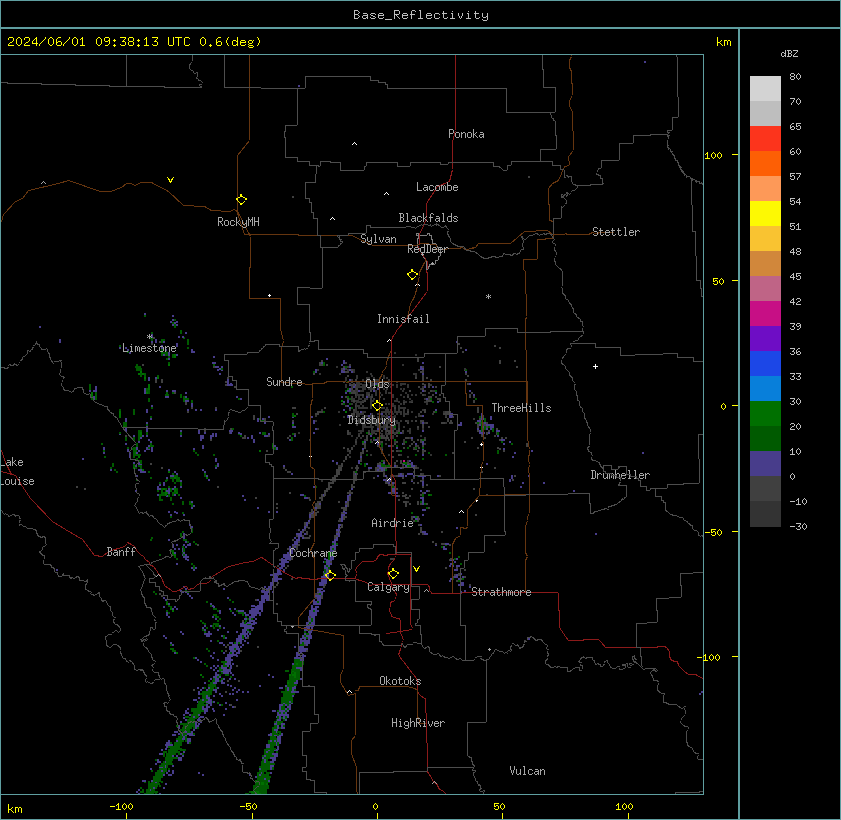
Task: Select the RedDeer city label
Action: (x=427, y=249)
